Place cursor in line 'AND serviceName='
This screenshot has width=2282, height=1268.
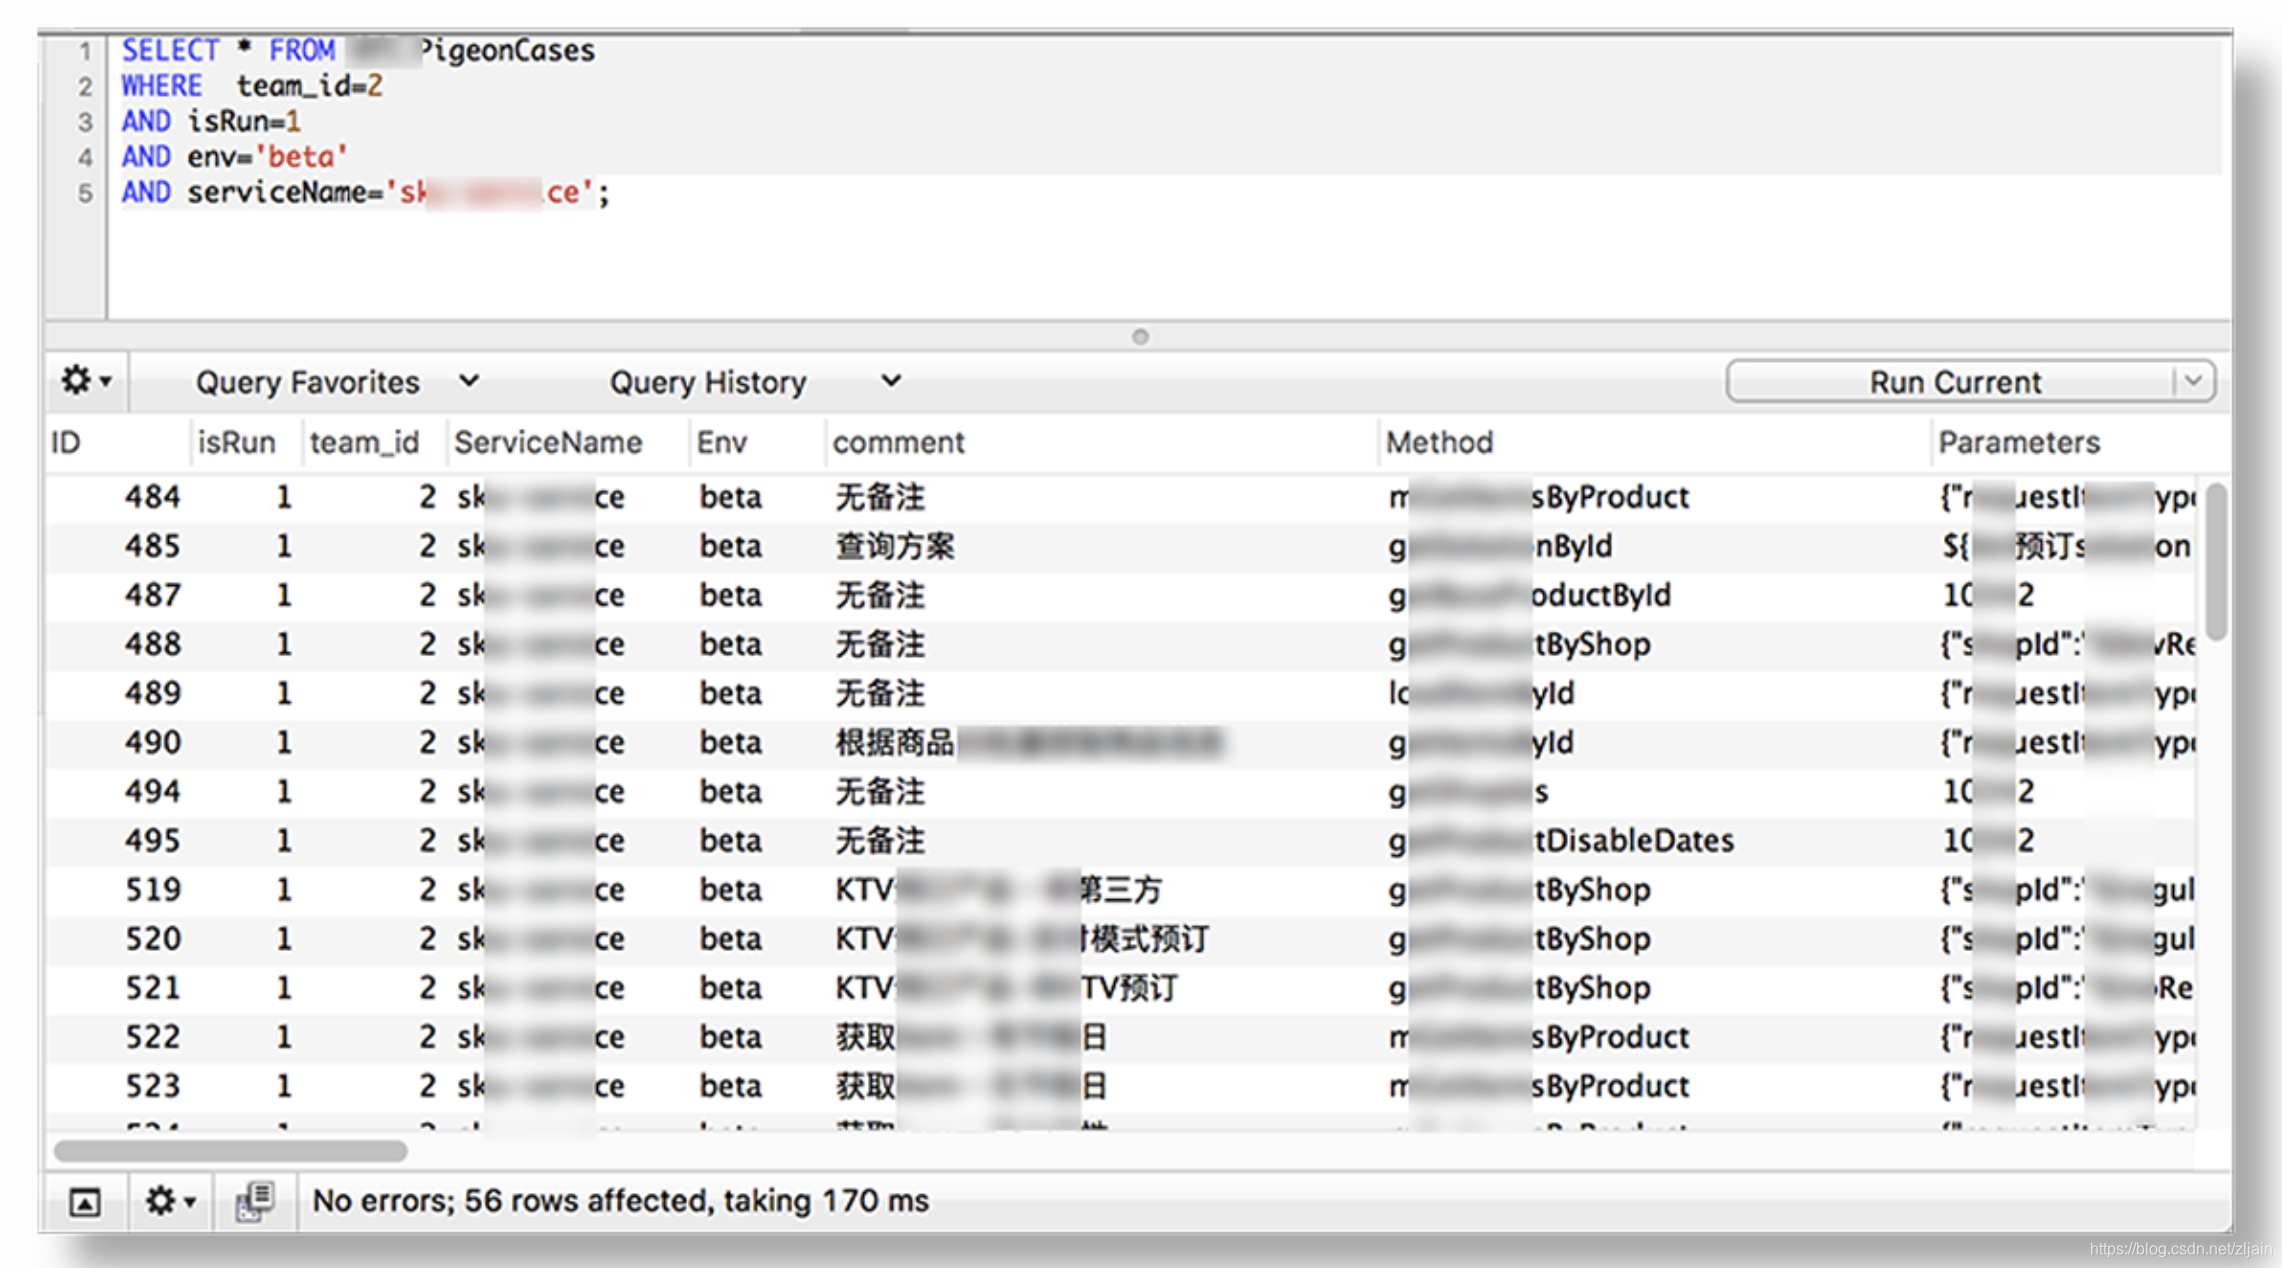coord(365,192)
